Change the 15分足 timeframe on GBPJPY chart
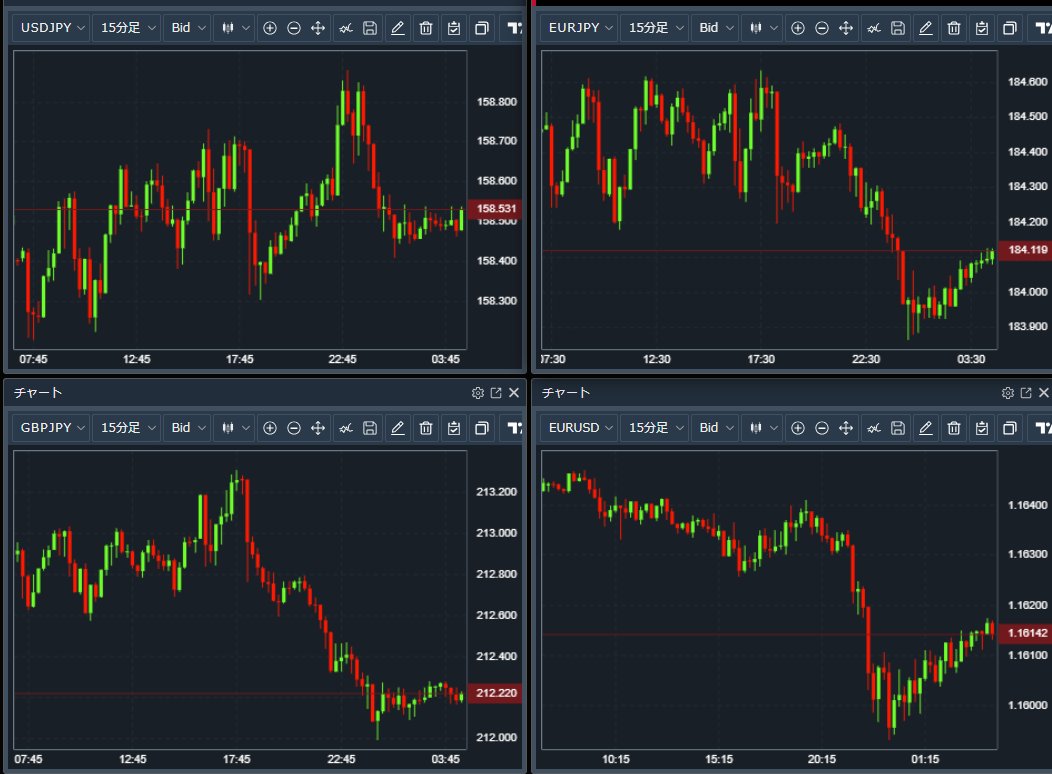1052x774 pixels. coord(127,428)
